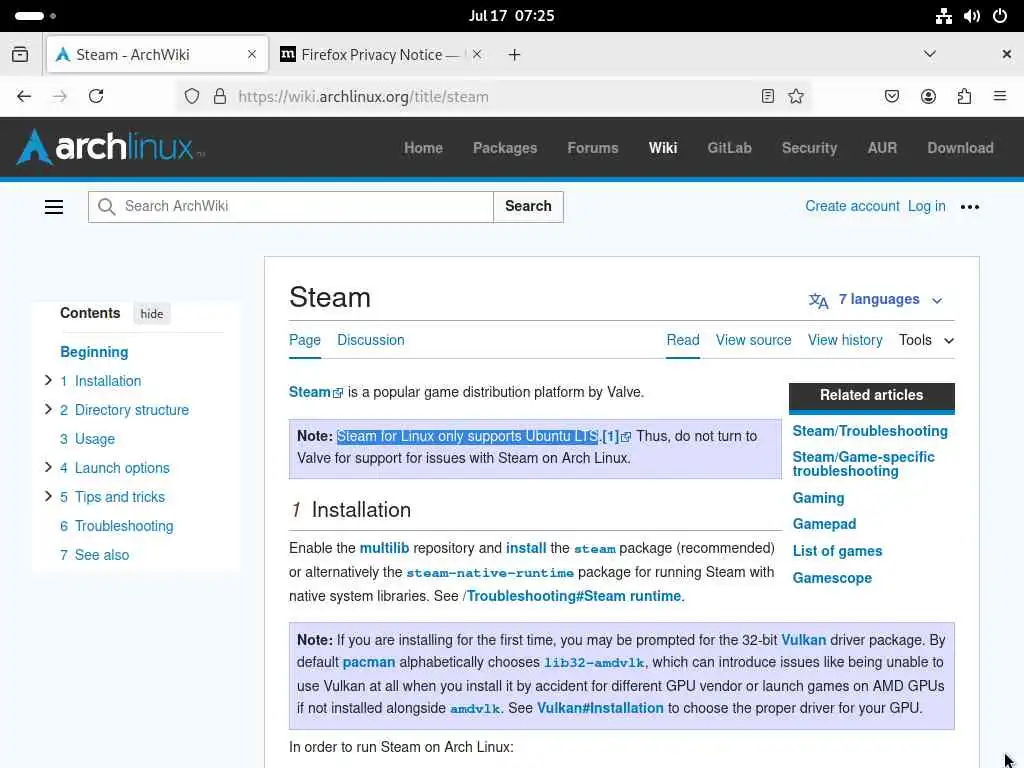The image size is (1024, 768).
Task: Expand Installation section in contents
Action: (48, 380)
